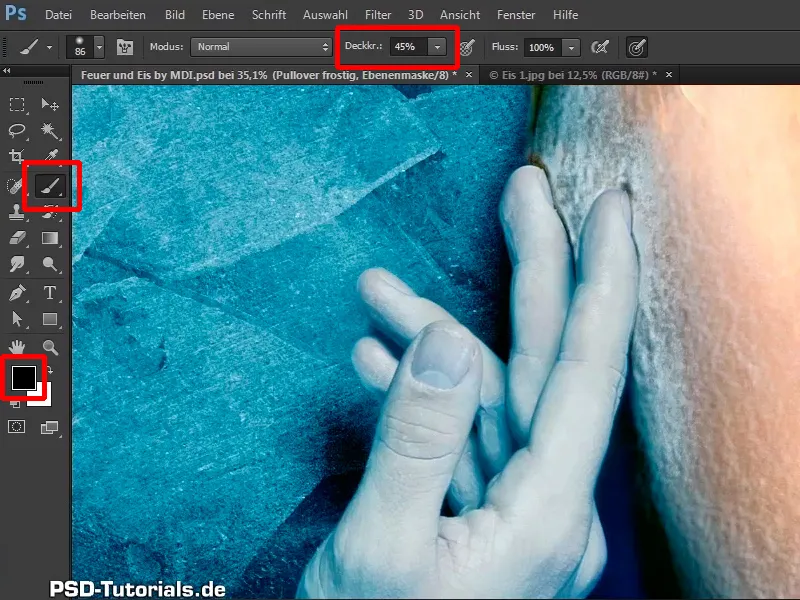
Task: Open the Modus blend mode dropdown
Action: tap(262, 47)
